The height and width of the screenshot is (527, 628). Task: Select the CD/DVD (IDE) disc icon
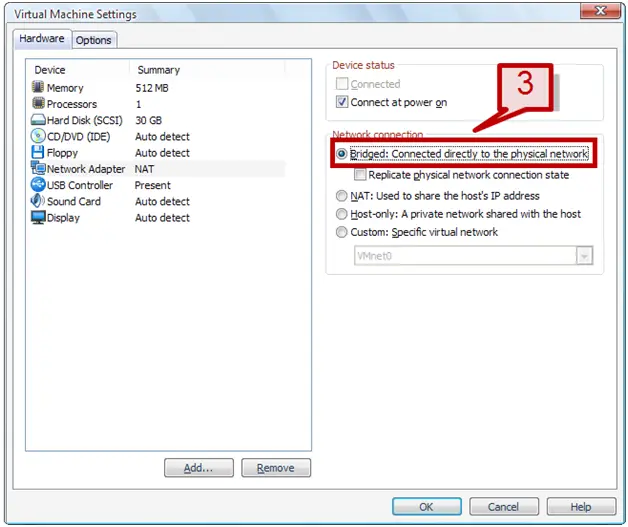pos(38,136)
